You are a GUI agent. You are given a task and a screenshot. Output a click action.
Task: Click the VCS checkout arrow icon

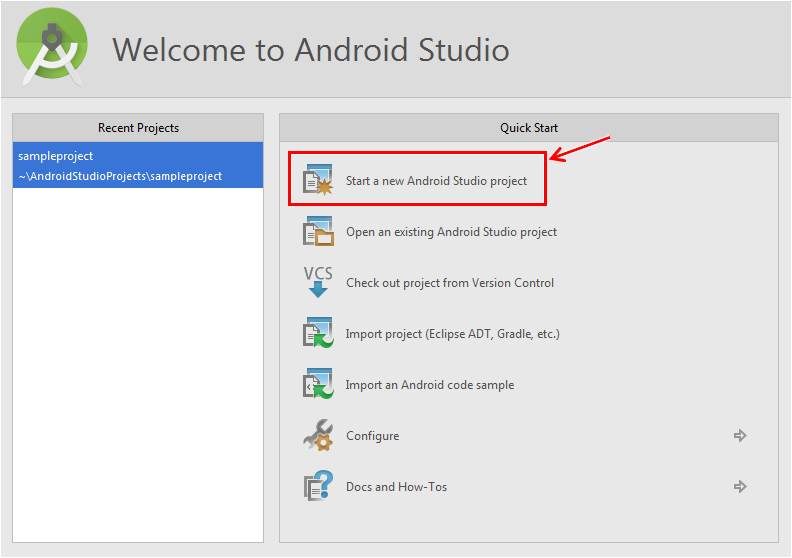pos(318,282)
